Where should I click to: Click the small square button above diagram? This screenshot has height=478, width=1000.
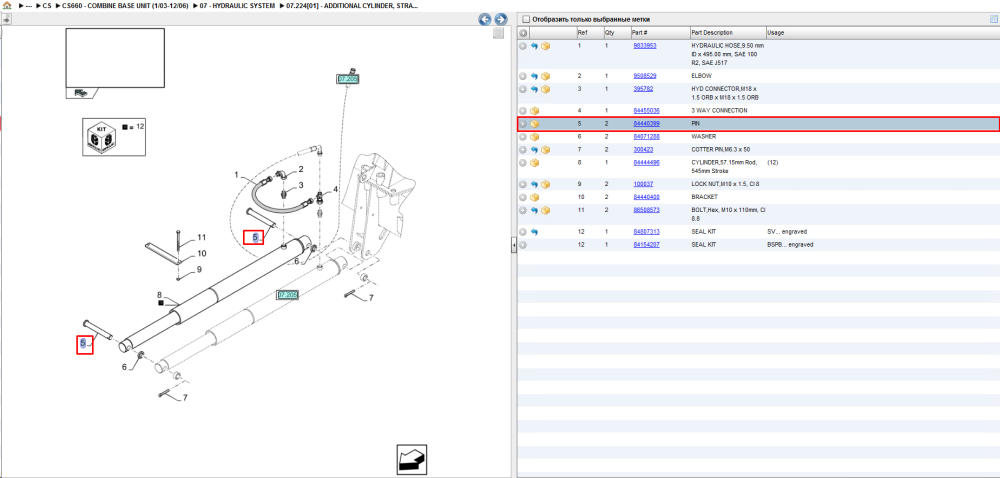[x=499, y=33]
